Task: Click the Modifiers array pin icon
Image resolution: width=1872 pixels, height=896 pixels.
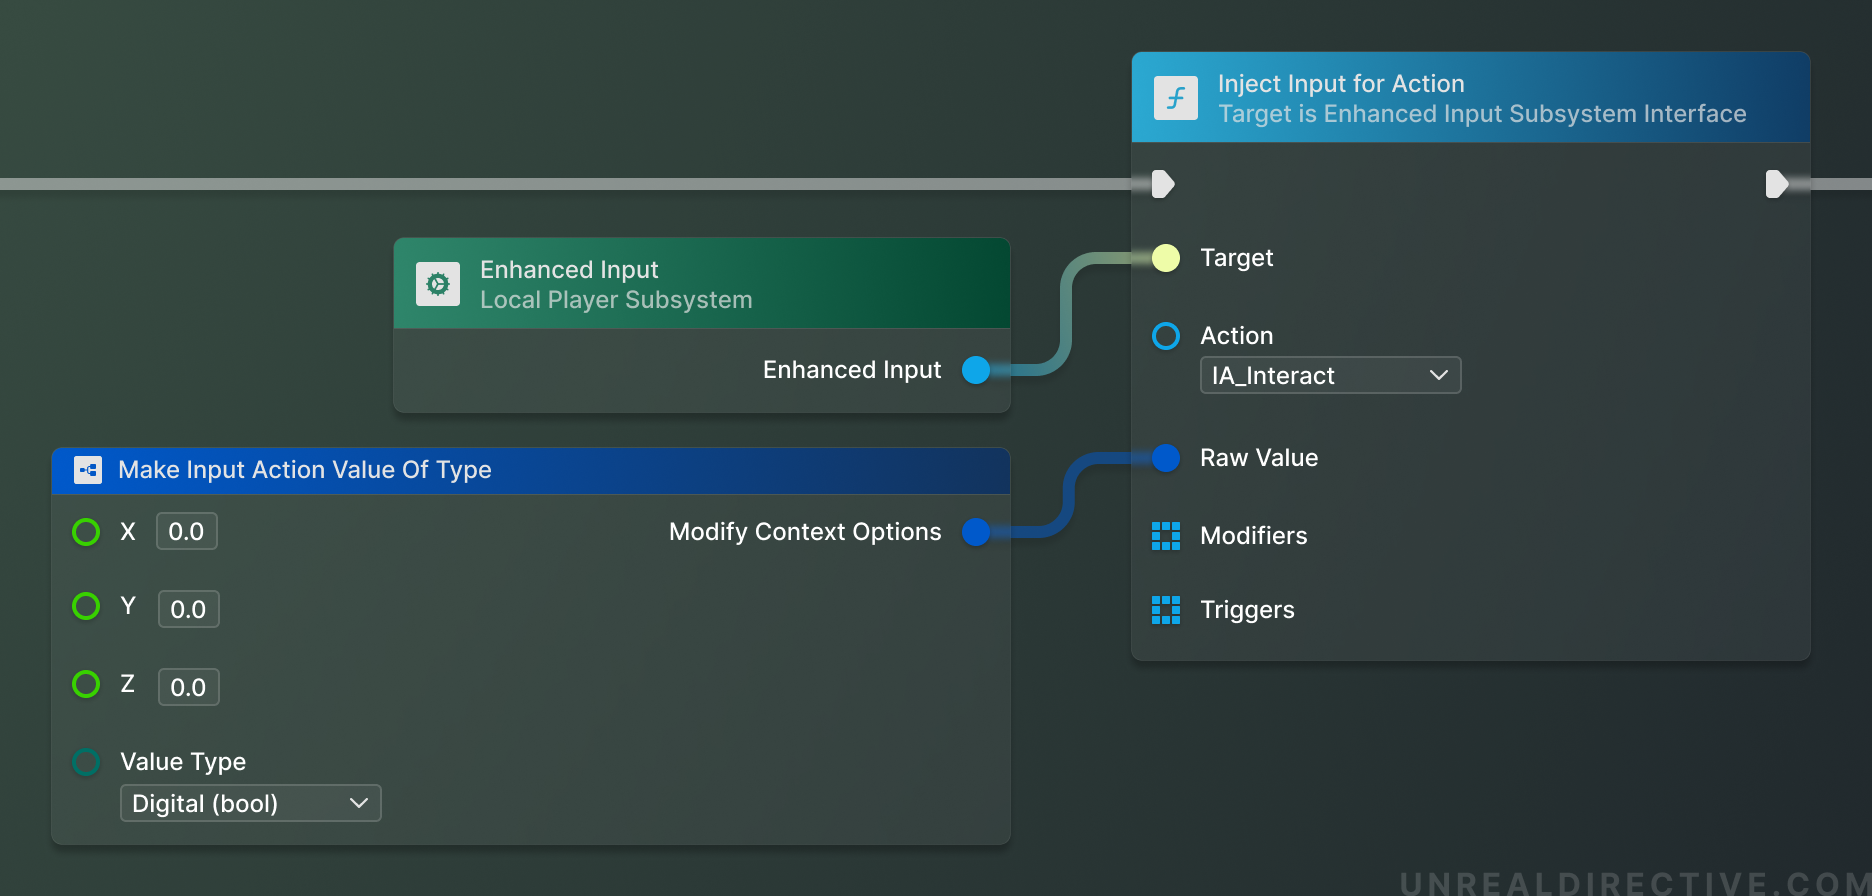Action: 1165,536
